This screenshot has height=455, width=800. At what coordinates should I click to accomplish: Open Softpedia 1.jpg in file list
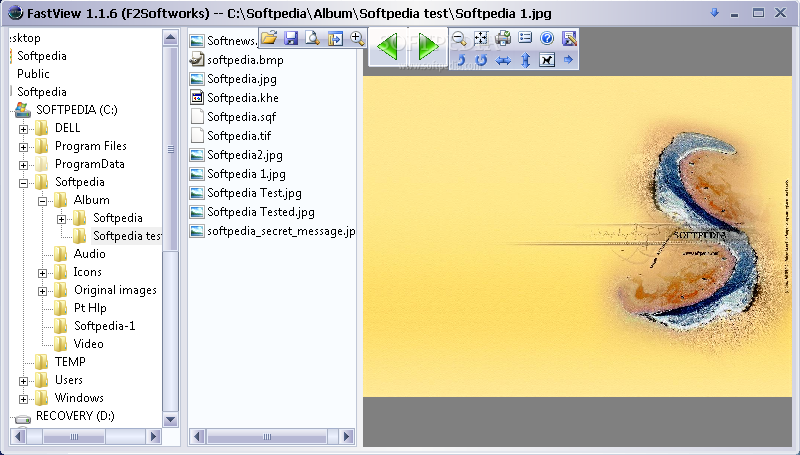tap(246, 174)
